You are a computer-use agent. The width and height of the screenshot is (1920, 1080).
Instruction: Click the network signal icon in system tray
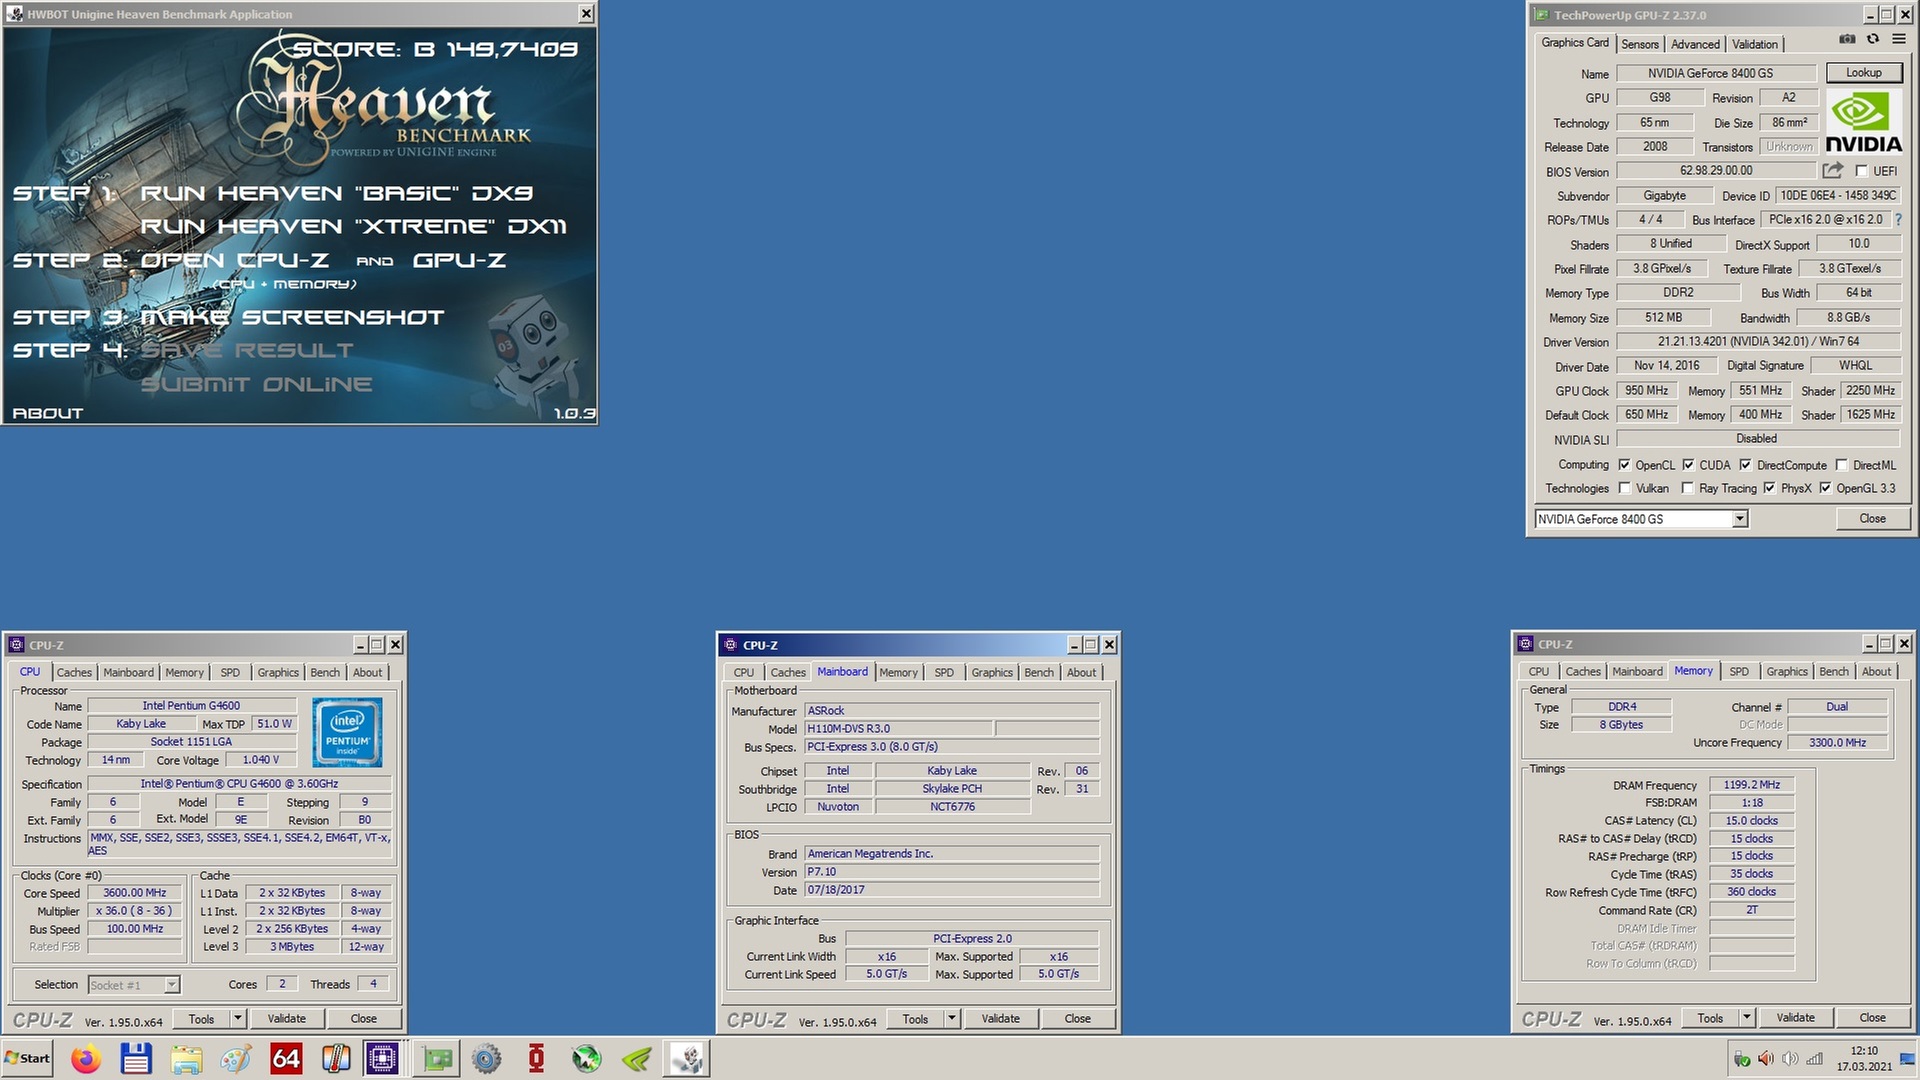(1815, 1058)
